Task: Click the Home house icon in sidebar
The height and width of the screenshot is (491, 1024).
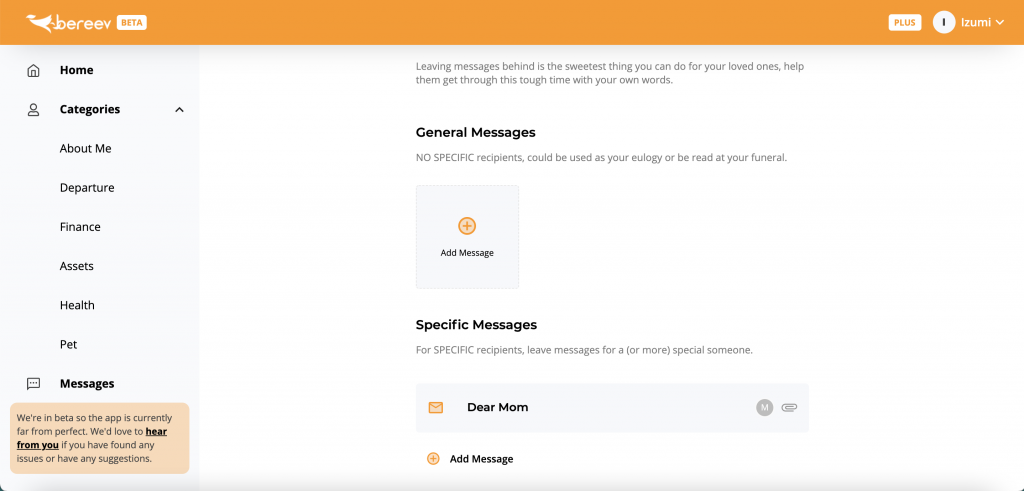Action: [x=33, y=71]
